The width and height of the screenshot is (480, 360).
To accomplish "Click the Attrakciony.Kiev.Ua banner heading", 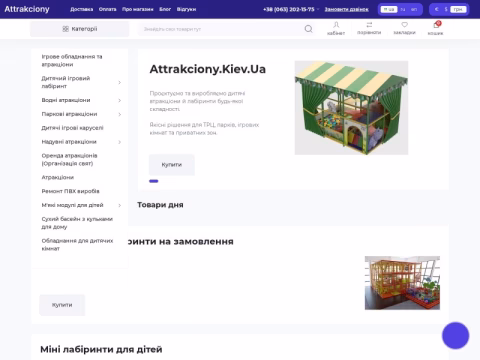I will [208, 69].
